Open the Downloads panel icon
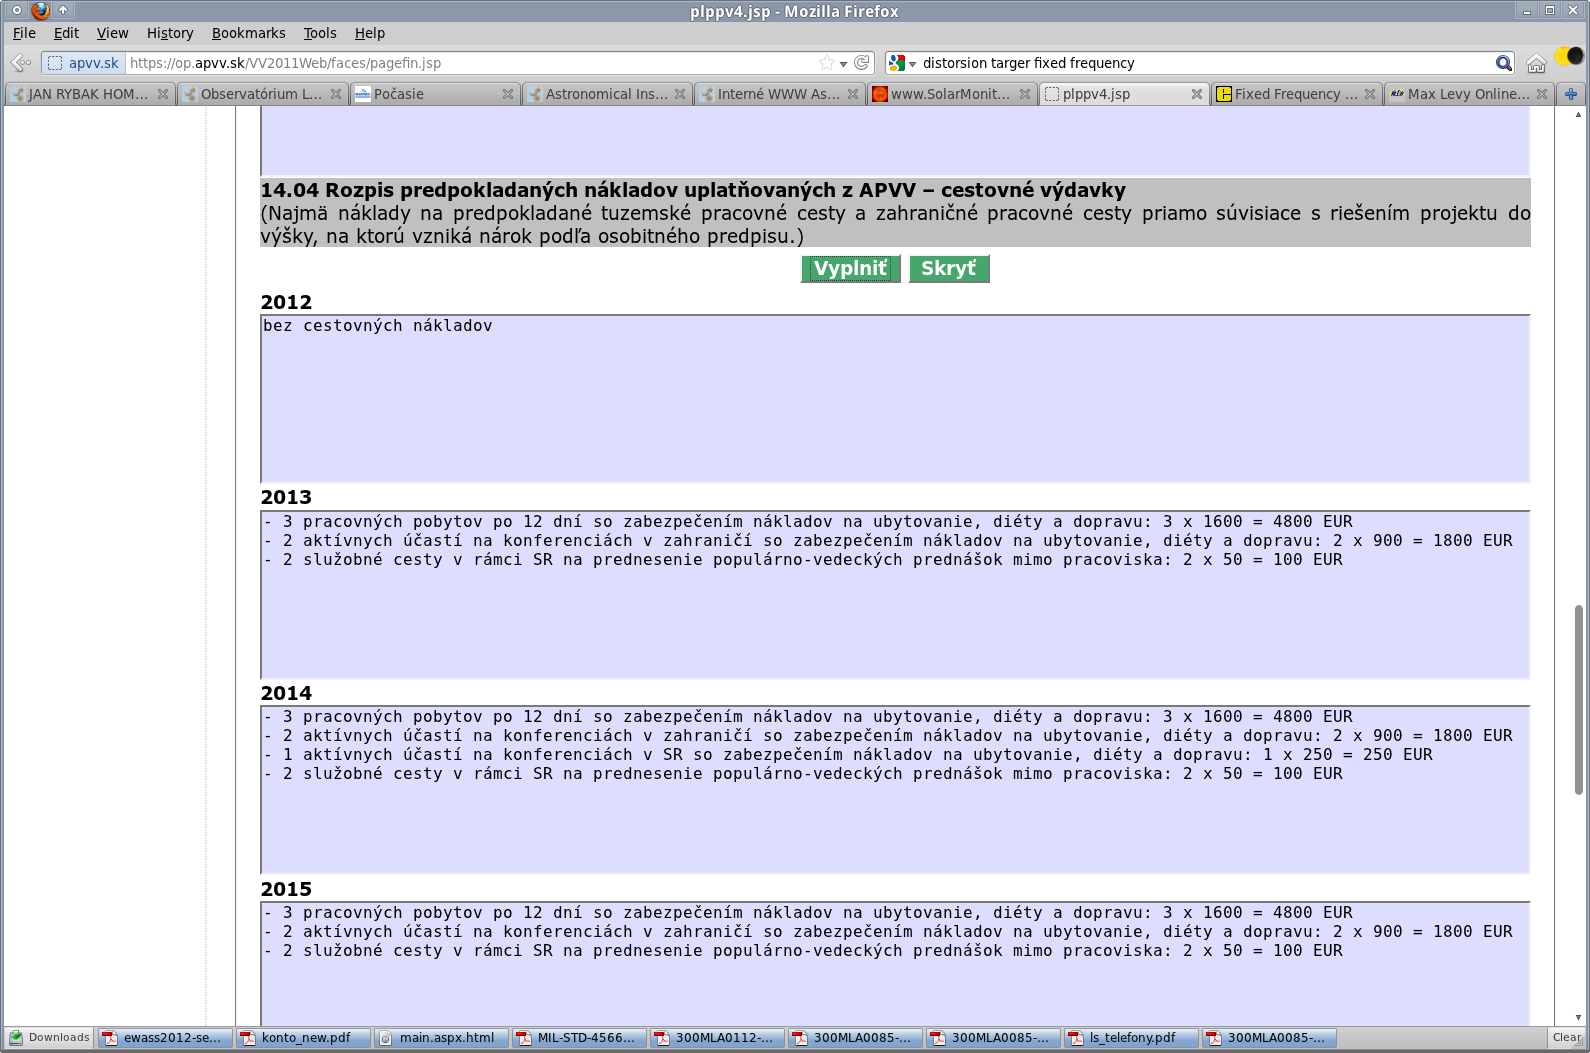The width and height of the screenshot is (1590, 1053). pos(48,1037)
